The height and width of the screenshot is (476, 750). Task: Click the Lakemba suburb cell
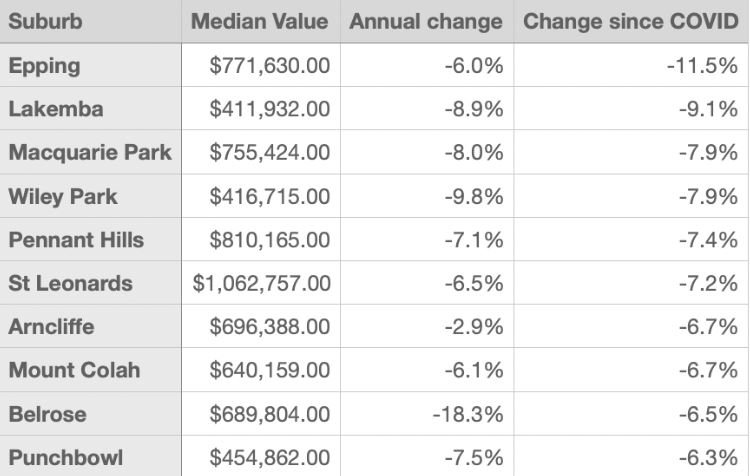(x=55, y=109)
